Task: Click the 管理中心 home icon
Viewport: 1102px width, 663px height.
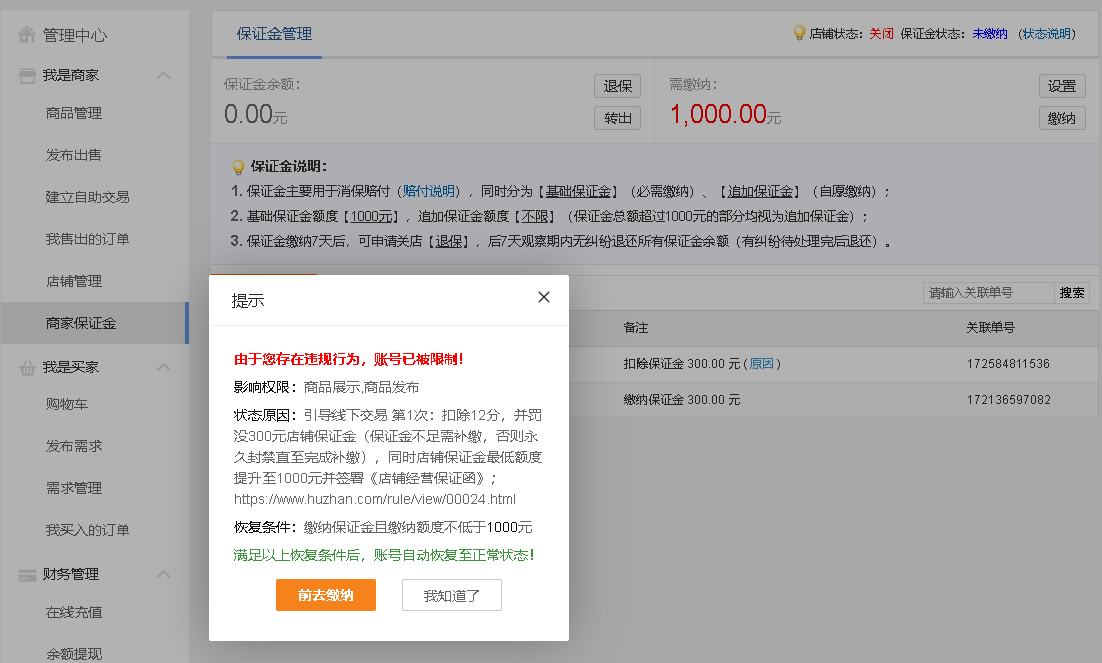Action: (27, 35)
